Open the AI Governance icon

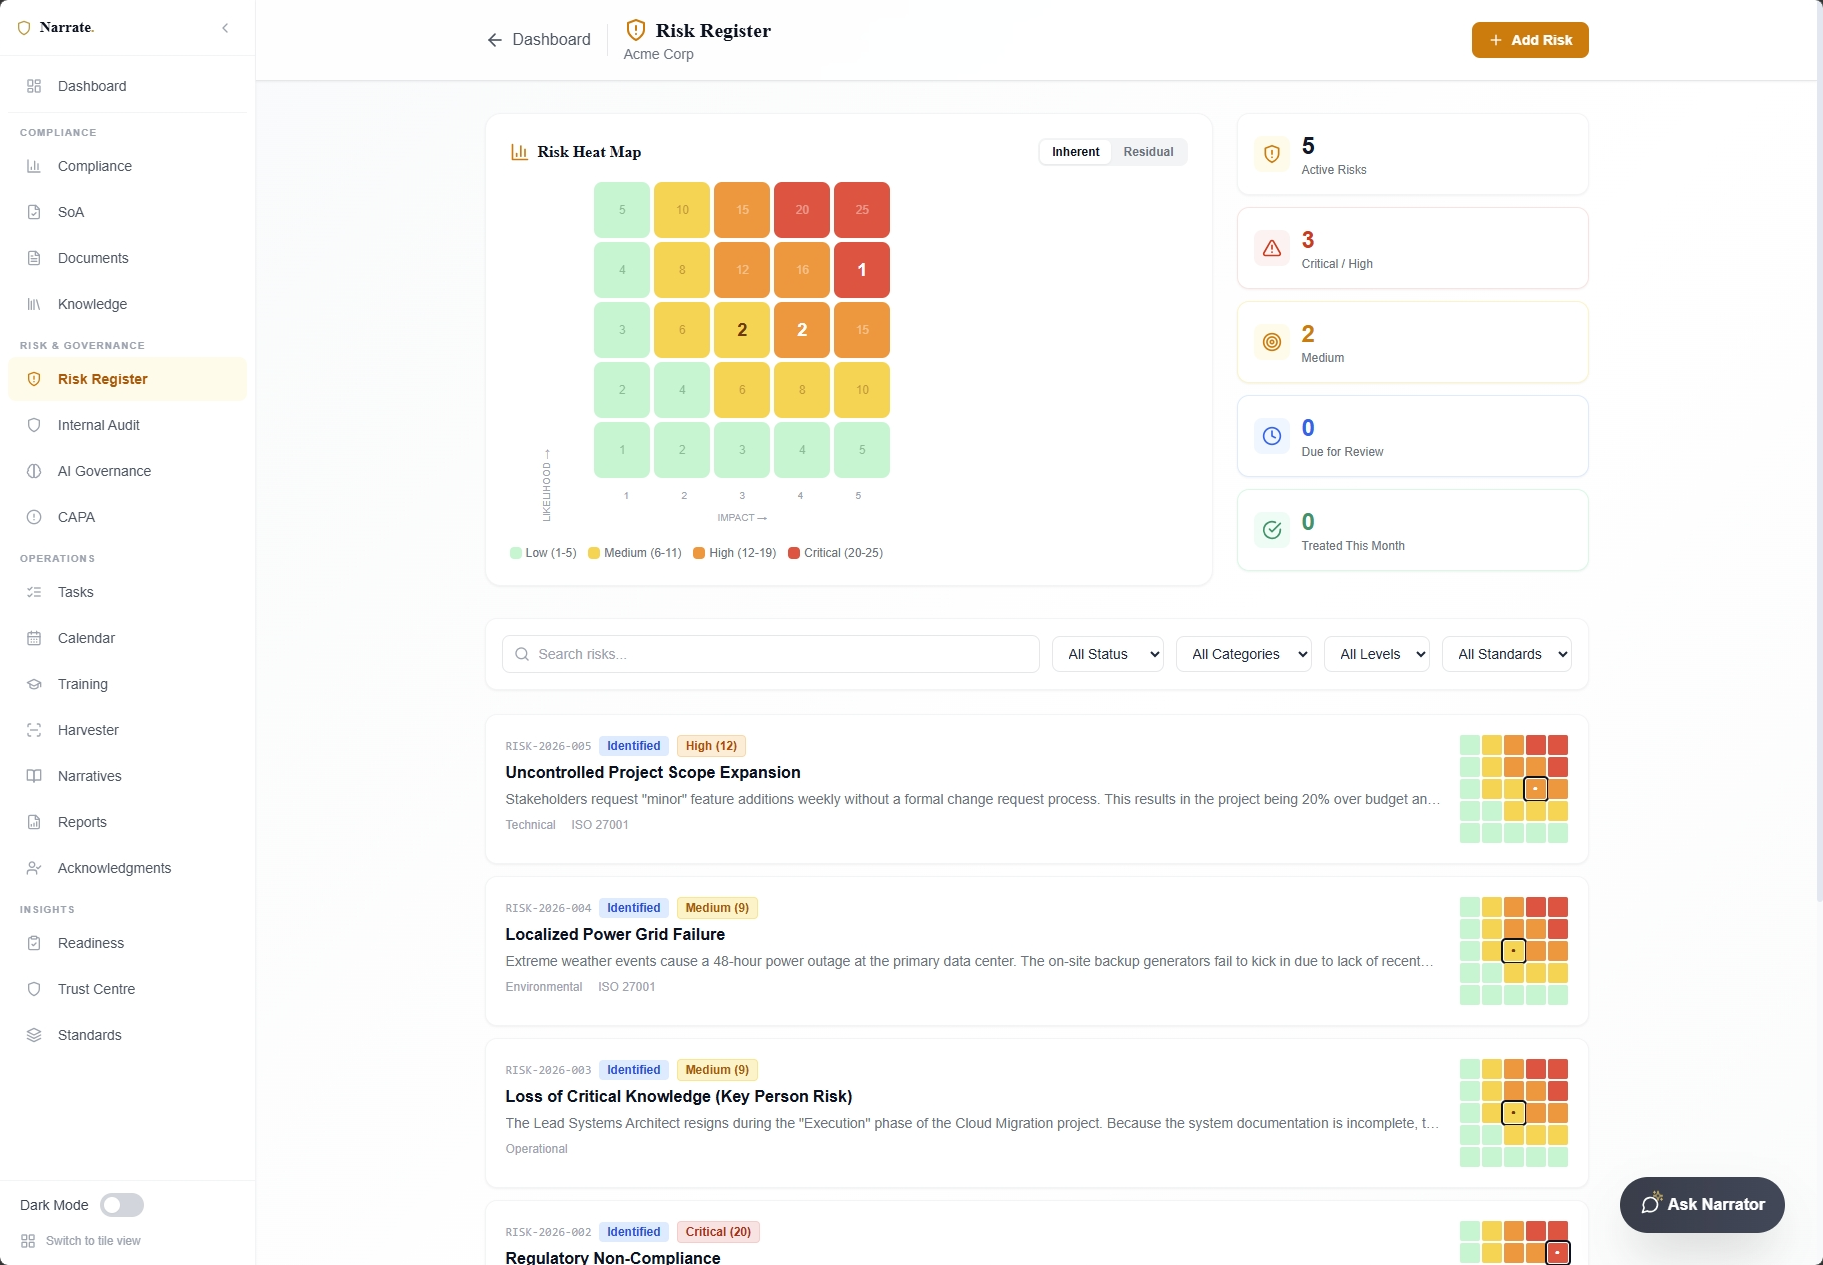click(x=33, y=471)
